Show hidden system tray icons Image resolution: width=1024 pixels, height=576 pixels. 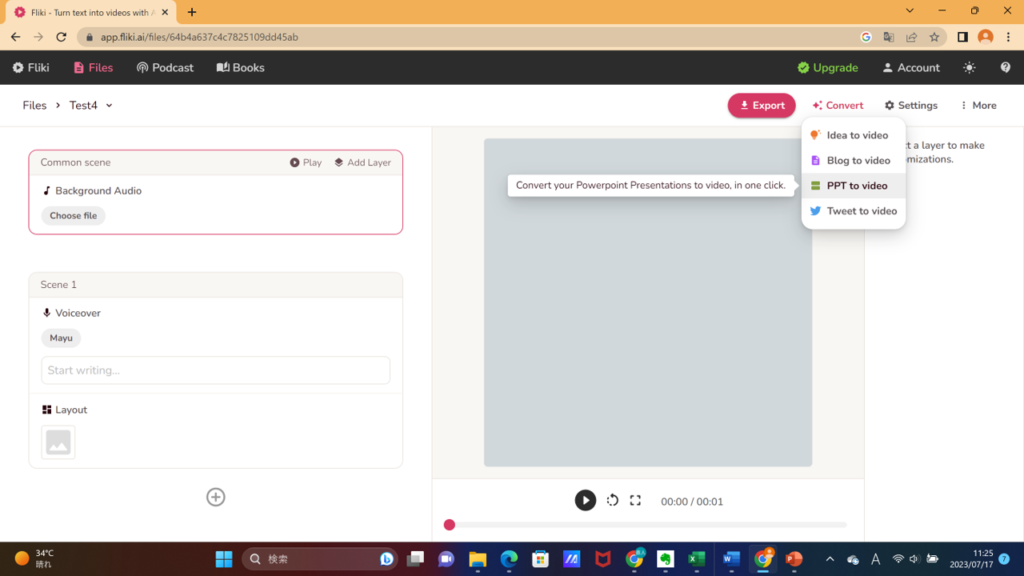pyautogui.click(x=830, y=559)
